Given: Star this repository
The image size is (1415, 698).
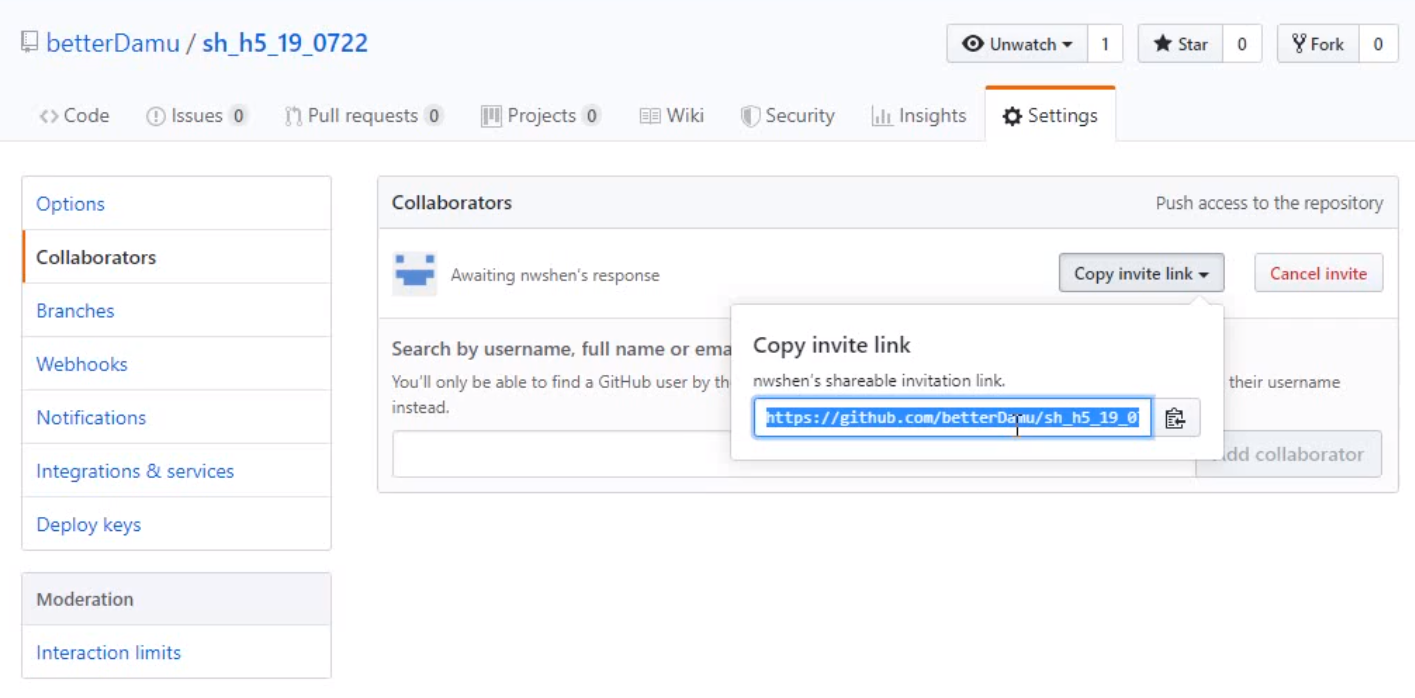Looking at the screenshot, I should [1180, 44].
